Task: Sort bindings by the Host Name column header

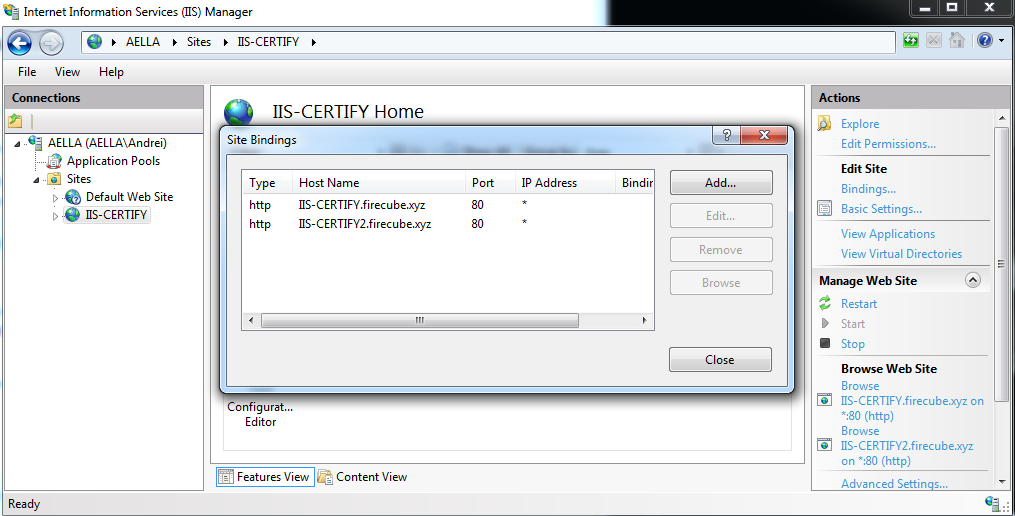Action: pyautogui.click(x=379, y=183)
